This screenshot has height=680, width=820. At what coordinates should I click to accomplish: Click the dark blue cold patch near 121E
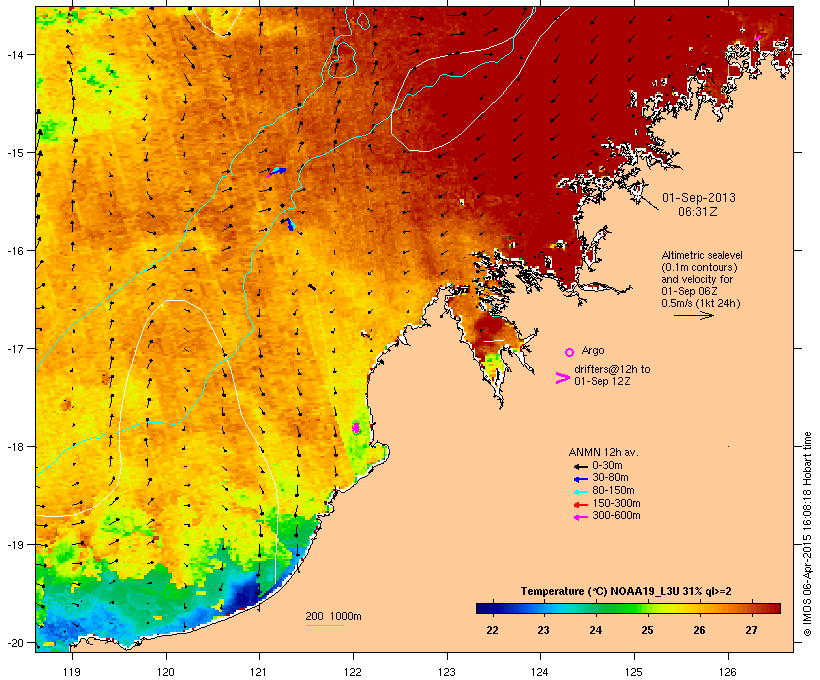[x=245, y=594]
